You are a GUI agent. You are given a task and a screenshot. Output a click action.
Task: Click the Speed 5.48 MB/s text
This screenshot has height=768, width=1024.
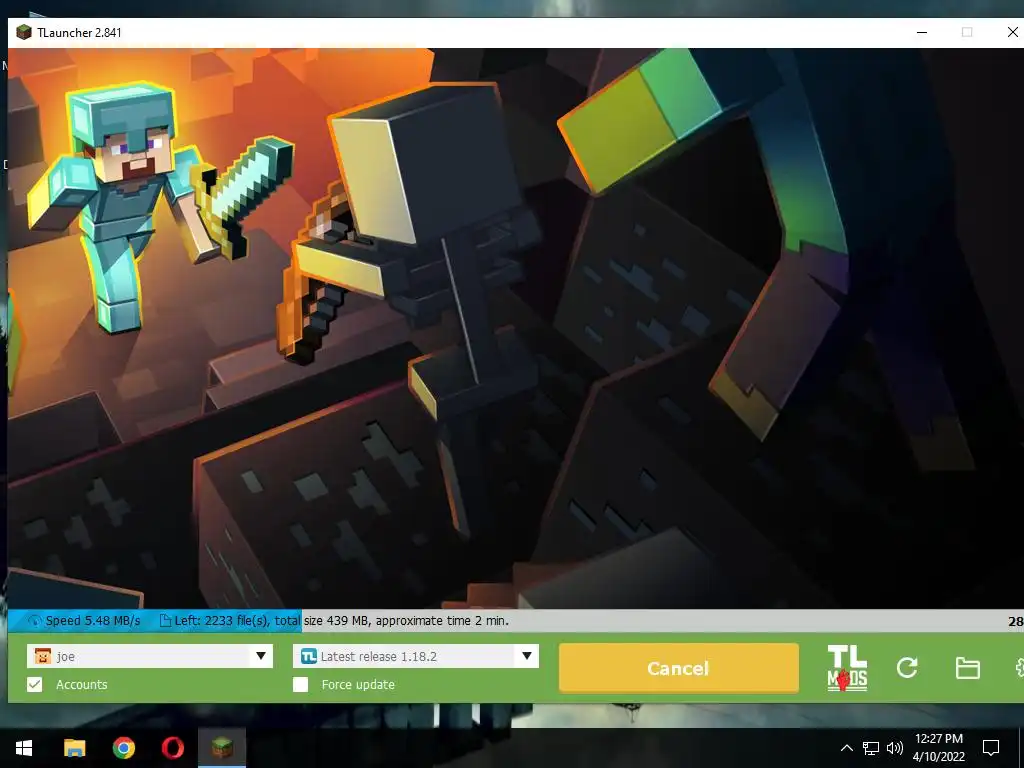pos(93,621)
